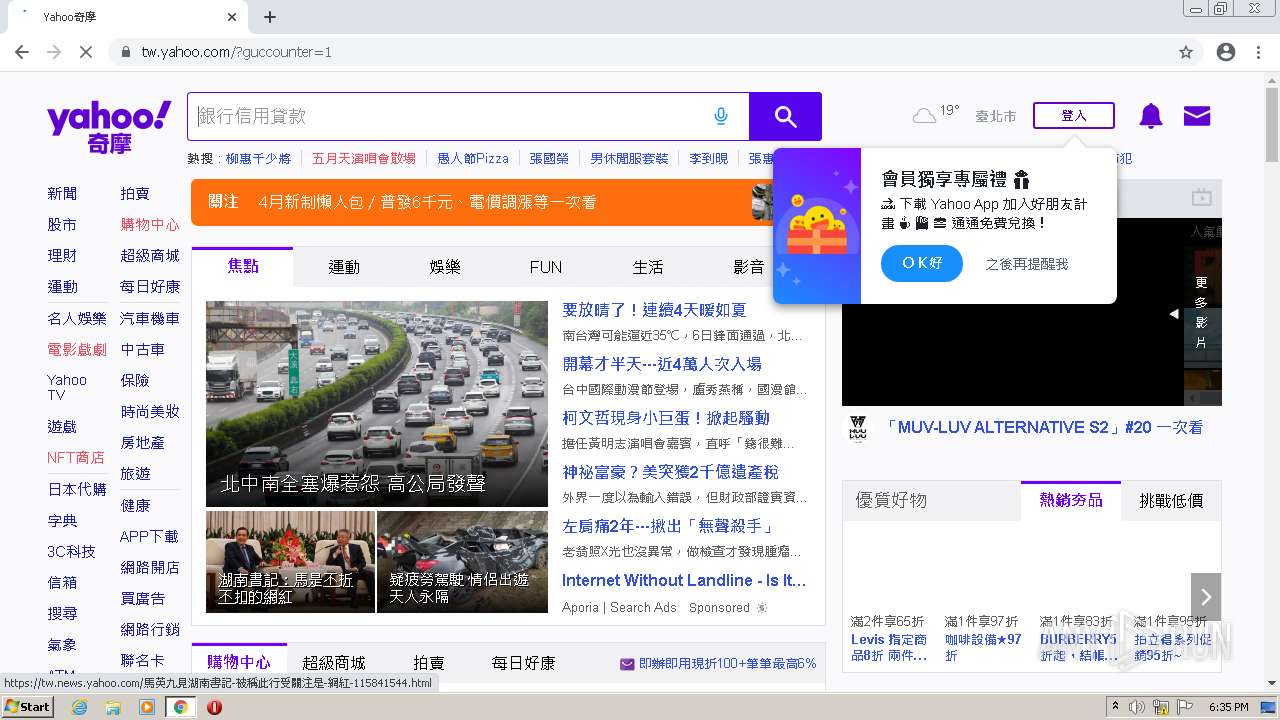Open Windows Start button

pos(28,707)
